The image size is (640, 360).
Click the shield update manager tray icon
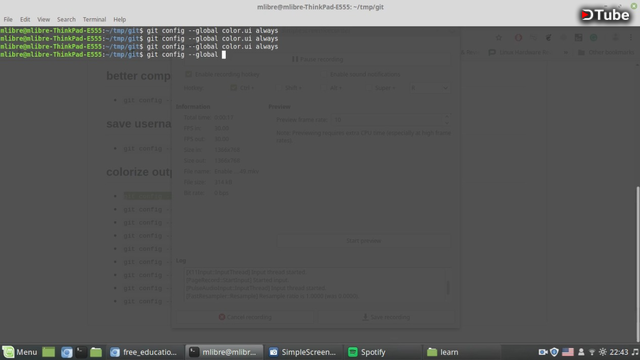(x=554, y=352)
